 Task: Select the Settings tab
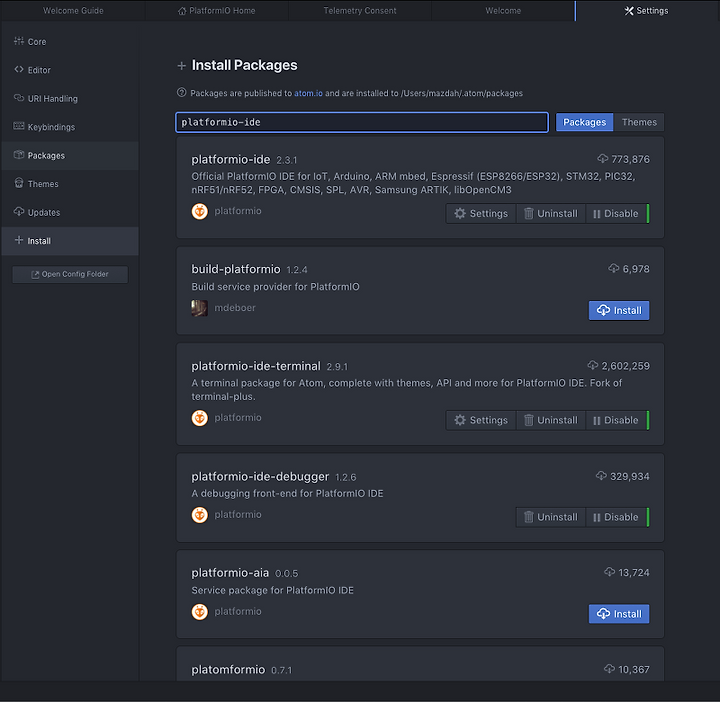pyautogui.click(x=647, y=11)
